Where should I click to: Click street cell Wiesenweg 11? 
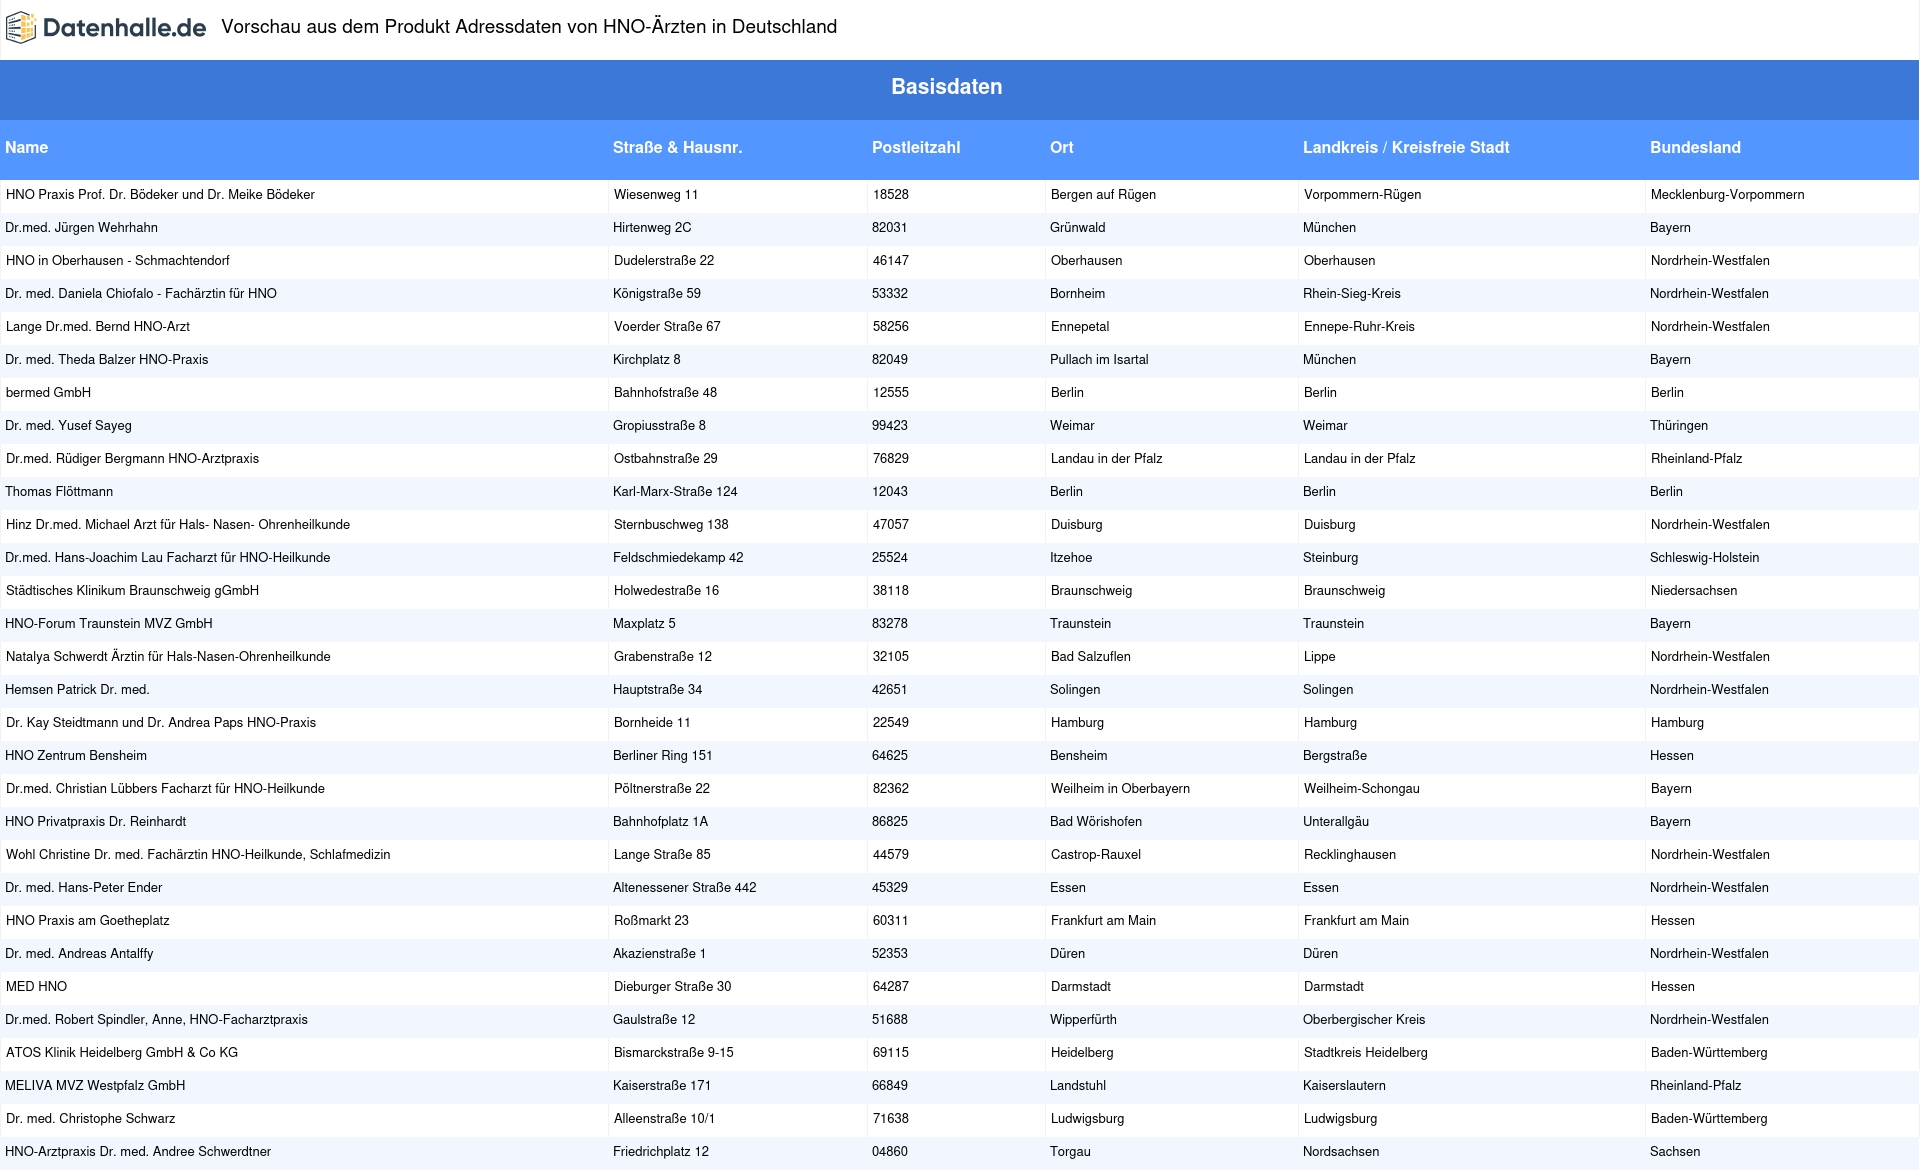[x=656, y=195]
